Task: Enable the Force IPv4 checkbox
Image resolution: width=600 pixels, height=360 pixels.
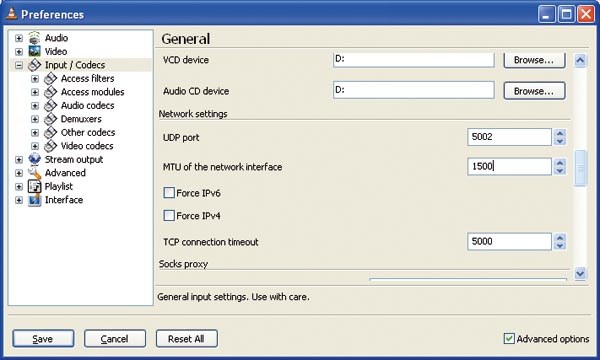Action: (169, 216)
